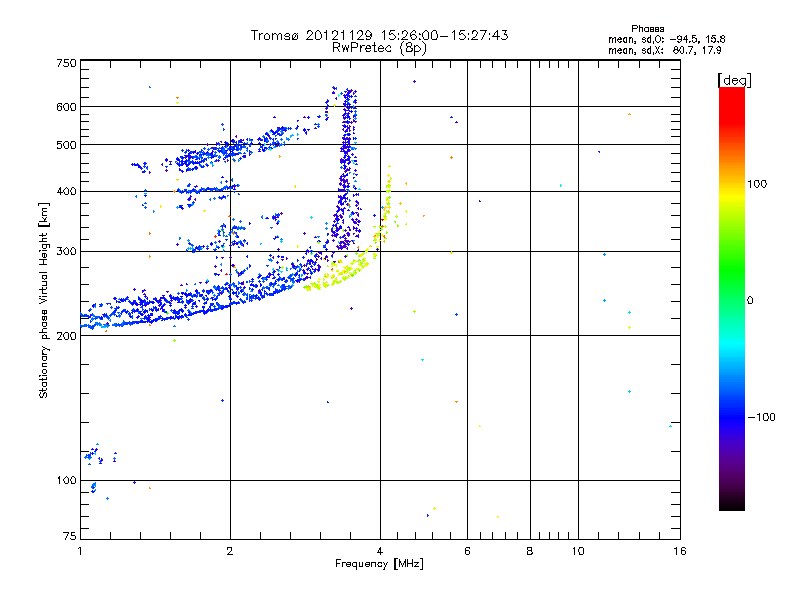
Task: Click the 750 height tick label
Action: [x=66, y=63]
